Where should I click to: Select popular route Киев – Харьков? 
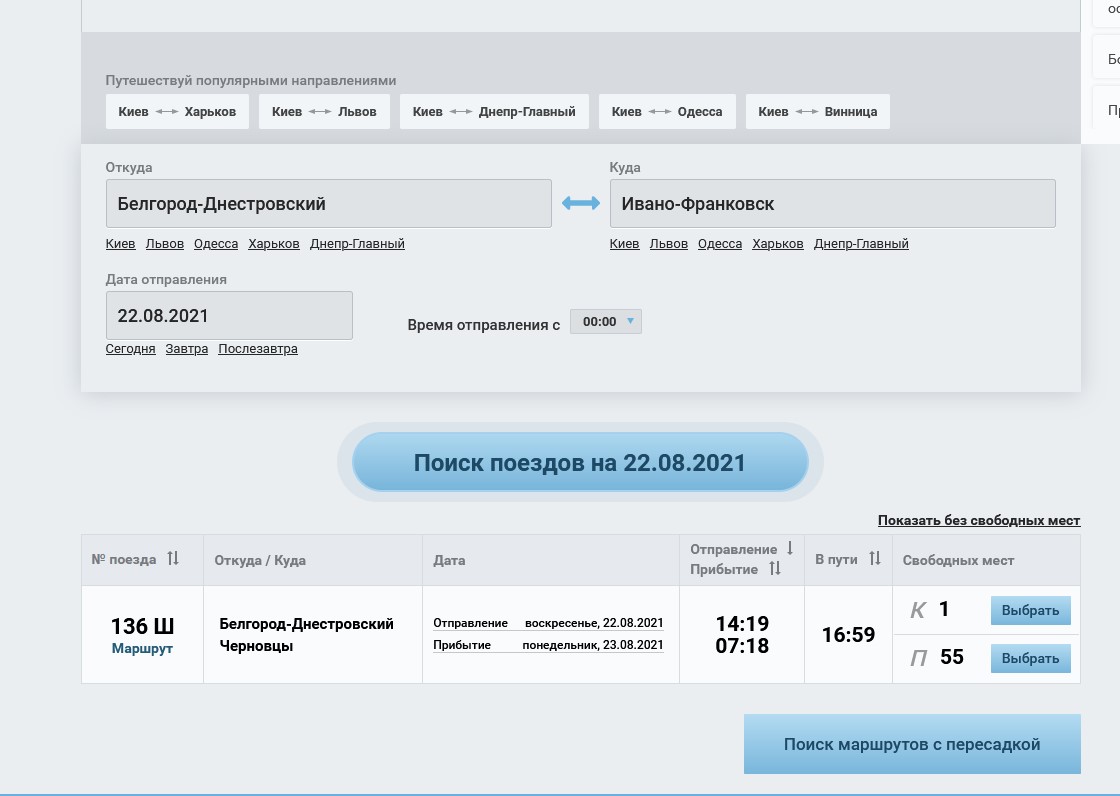[x=177, y=112]
